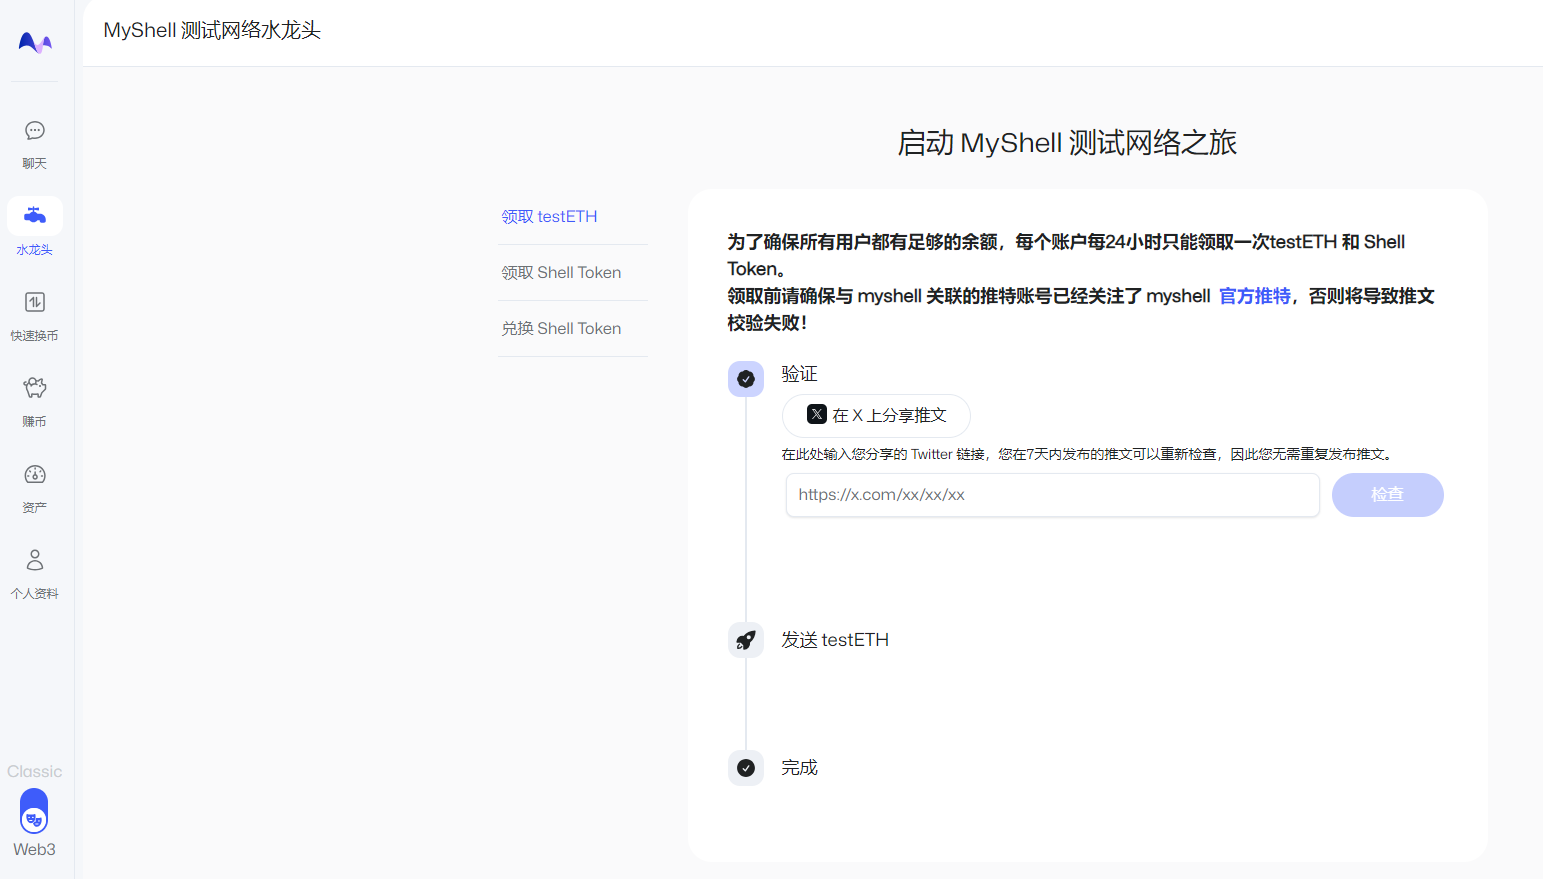Click the 在 X 上分享推文 button
This screenshot has height=879, width=1543.
876,415
